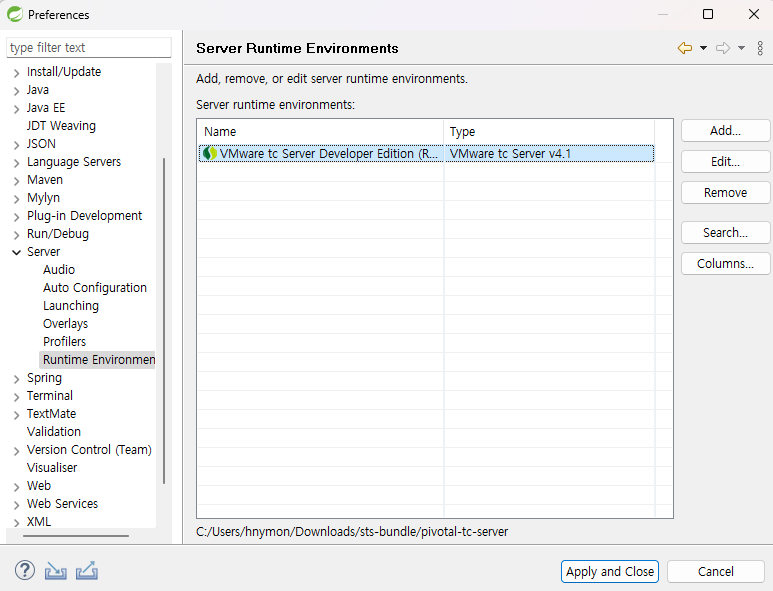The width and height of the screenshot is (773, 591).
Task: Expand the Mylyn tree node
Action: pyautogui.click(x=16, y=199)
